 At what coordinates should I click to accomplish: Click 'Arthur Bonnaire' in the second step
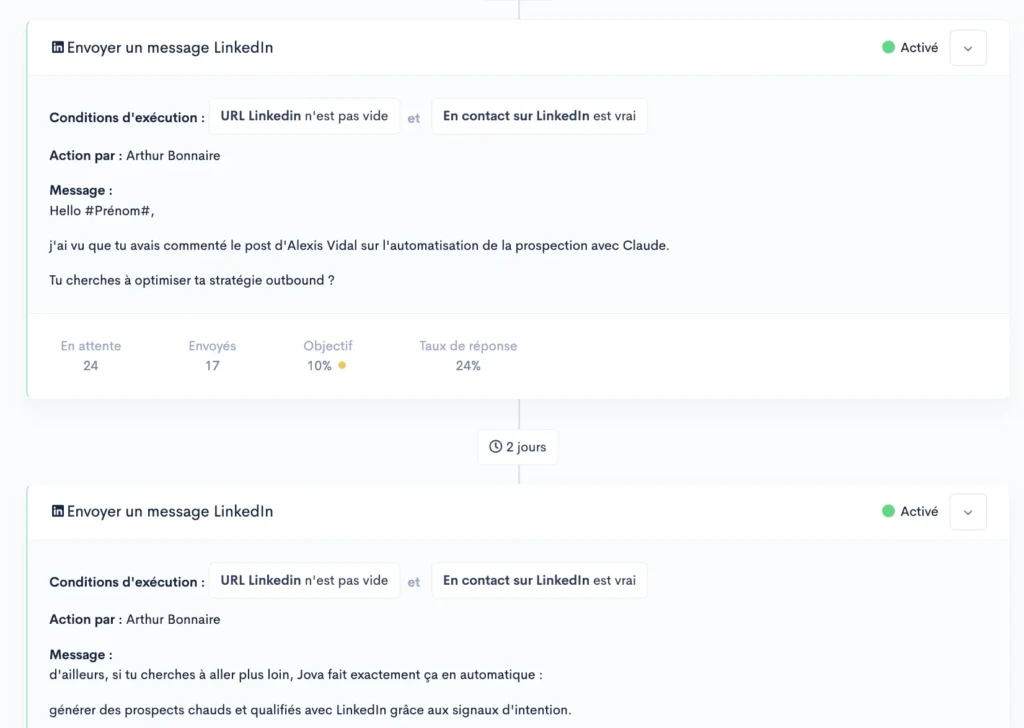173,620
